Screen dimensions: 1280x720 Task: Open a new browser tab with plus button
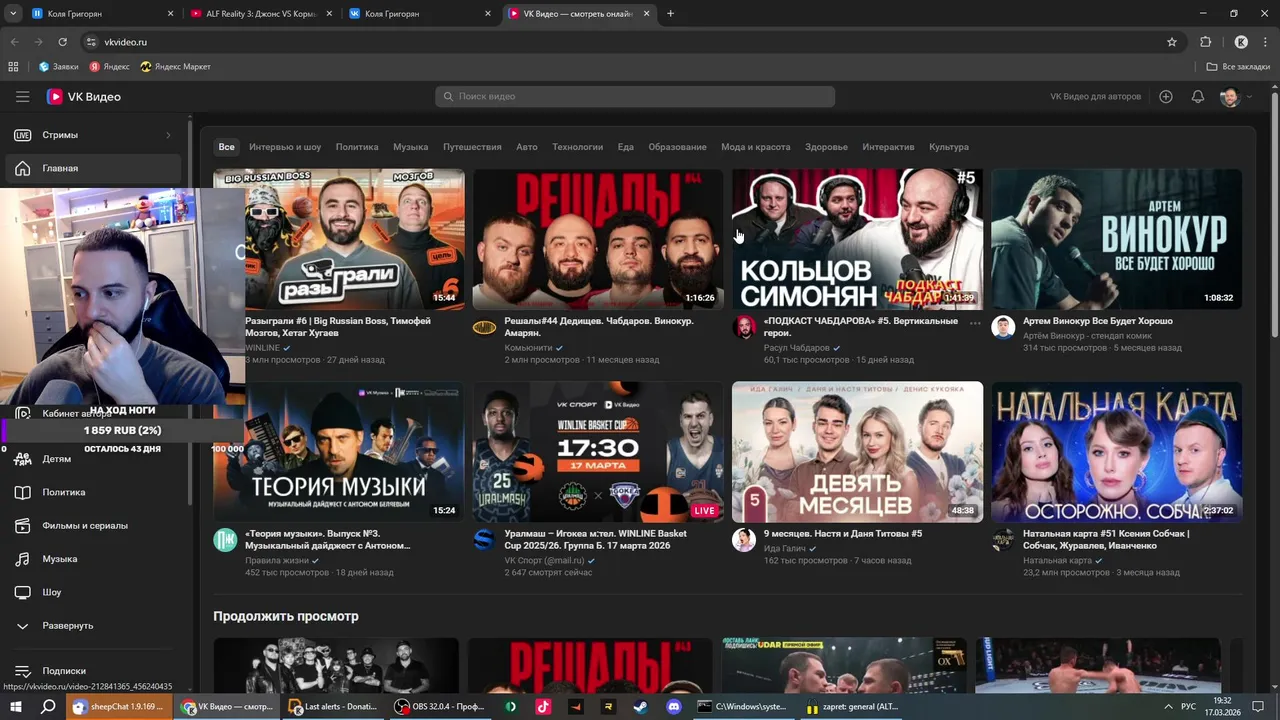[670, 14]
